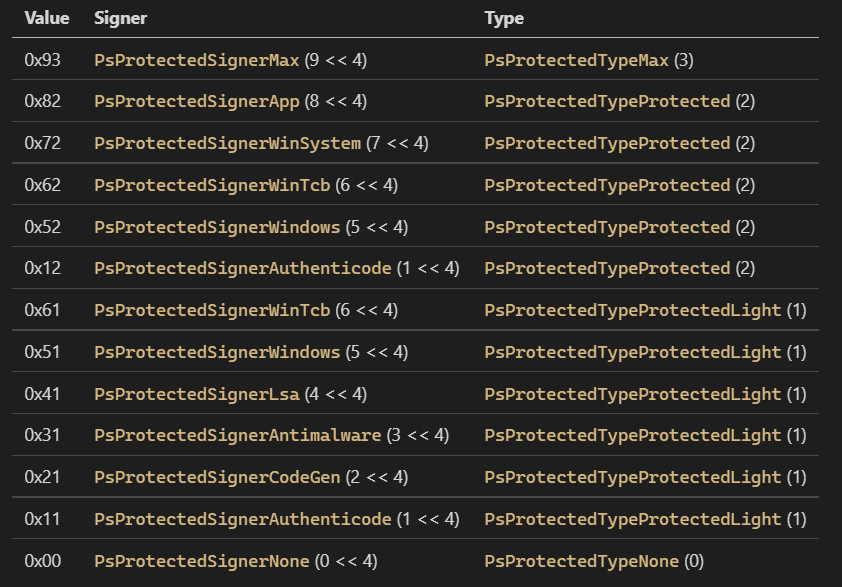Click the 0x12 value cell
This screenshot has height=587, width=842.
point(43,268)
